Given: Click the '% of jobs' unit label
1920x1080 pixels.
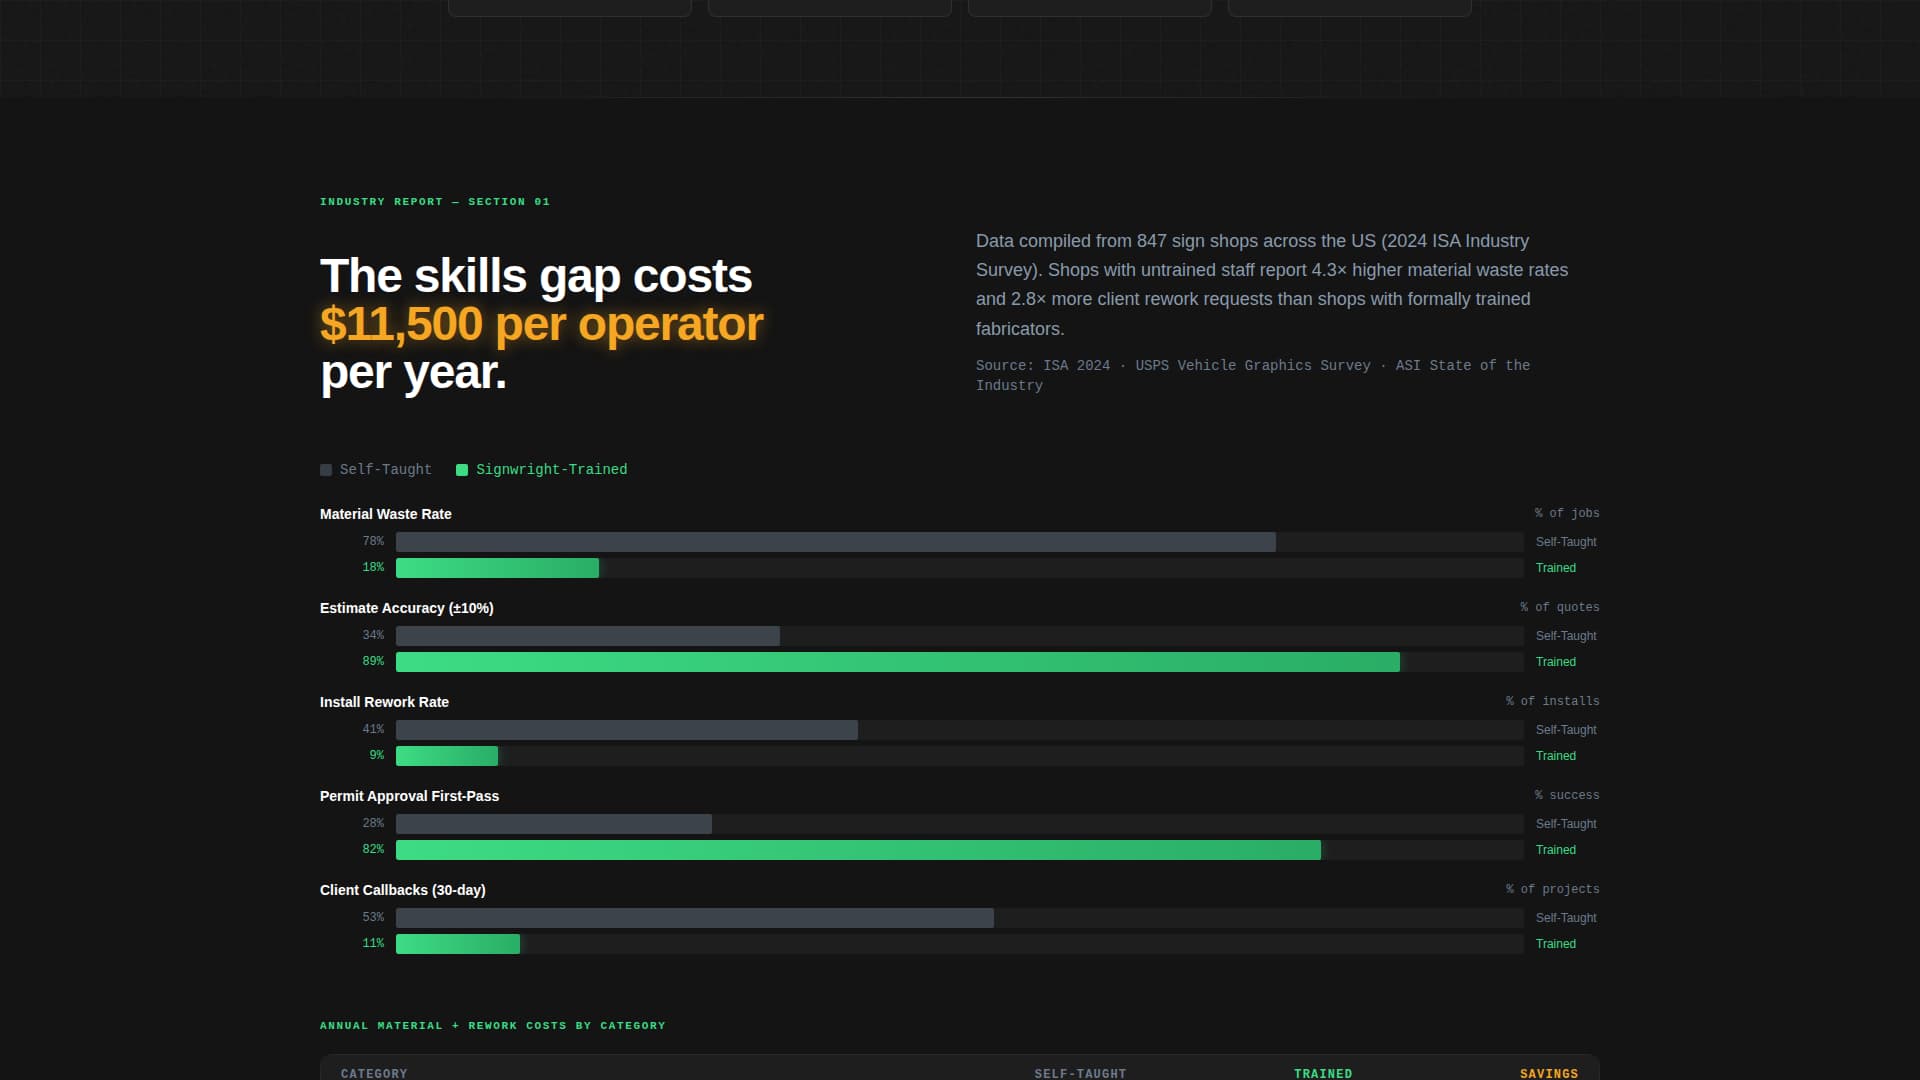Looking at the screenshot, I should tap(1567, 513).
